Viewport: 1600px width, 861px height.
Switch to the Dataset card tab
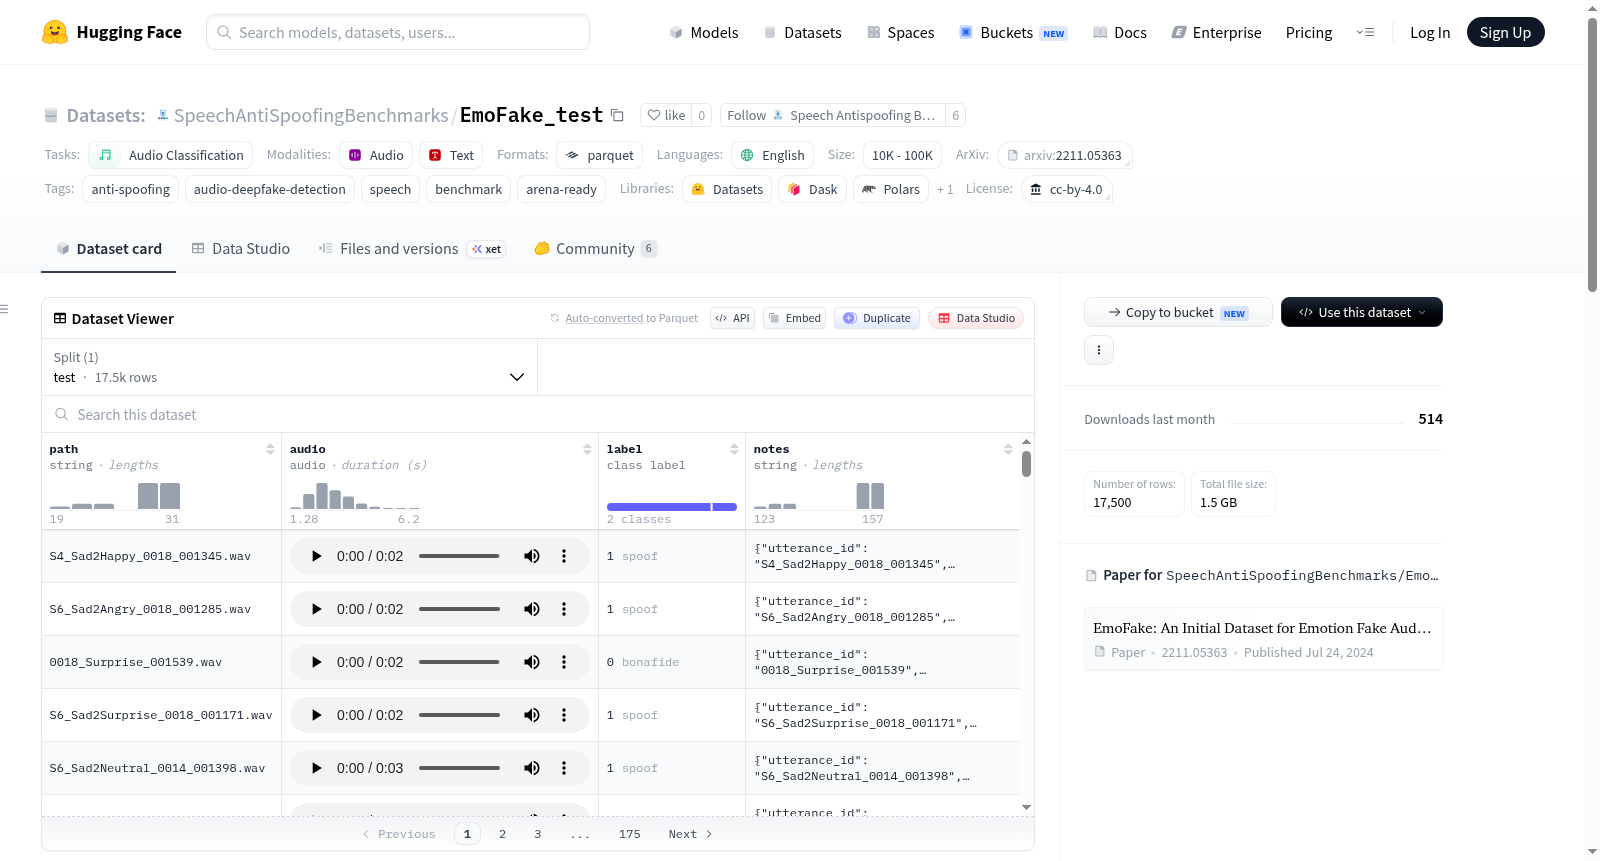point(109,249)
